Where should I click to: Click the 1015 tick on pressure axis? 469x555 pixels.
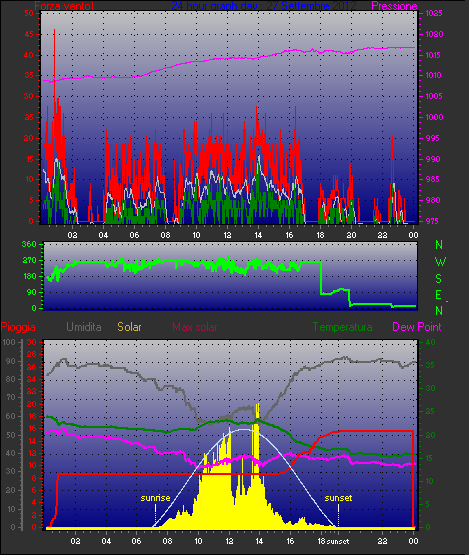pos(434,55)
